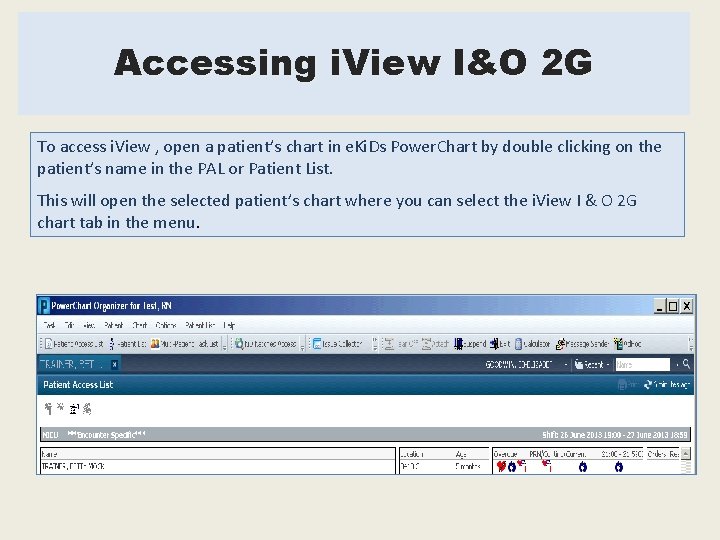The image size is (720, 540).
Task: Click leftmost icon under Patient Access List heading
Action: pyautogui.click(x=48, y=408)
